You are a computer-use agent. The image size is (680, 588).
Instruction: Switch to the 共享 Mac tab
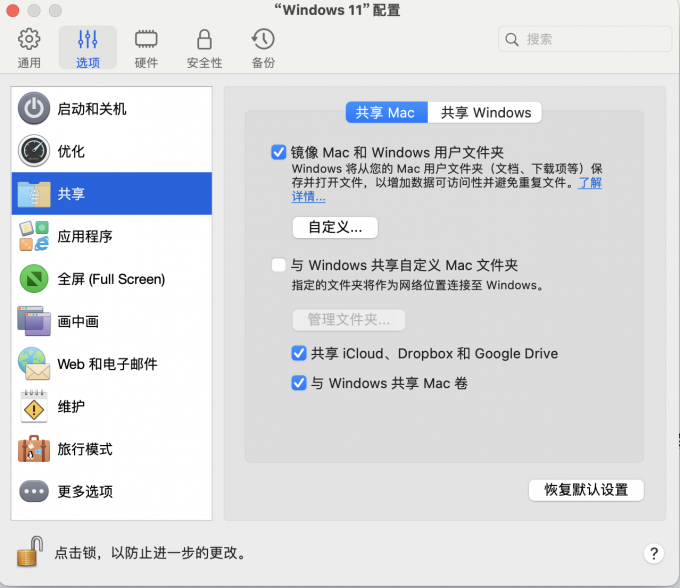(385, 113)
